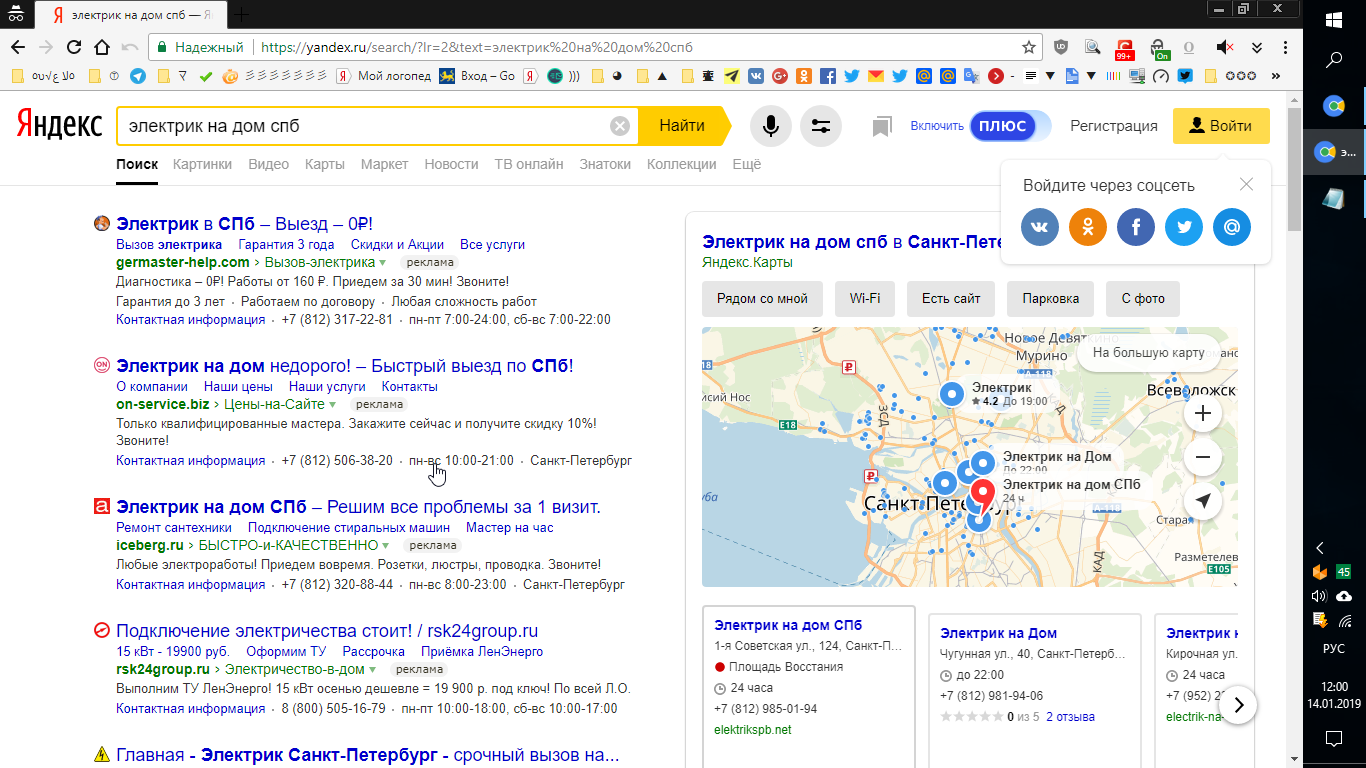This screenshot has width=1366, height=768.
Task: Open the 'Вход – Go' bookmark
Action: [476, 75]
